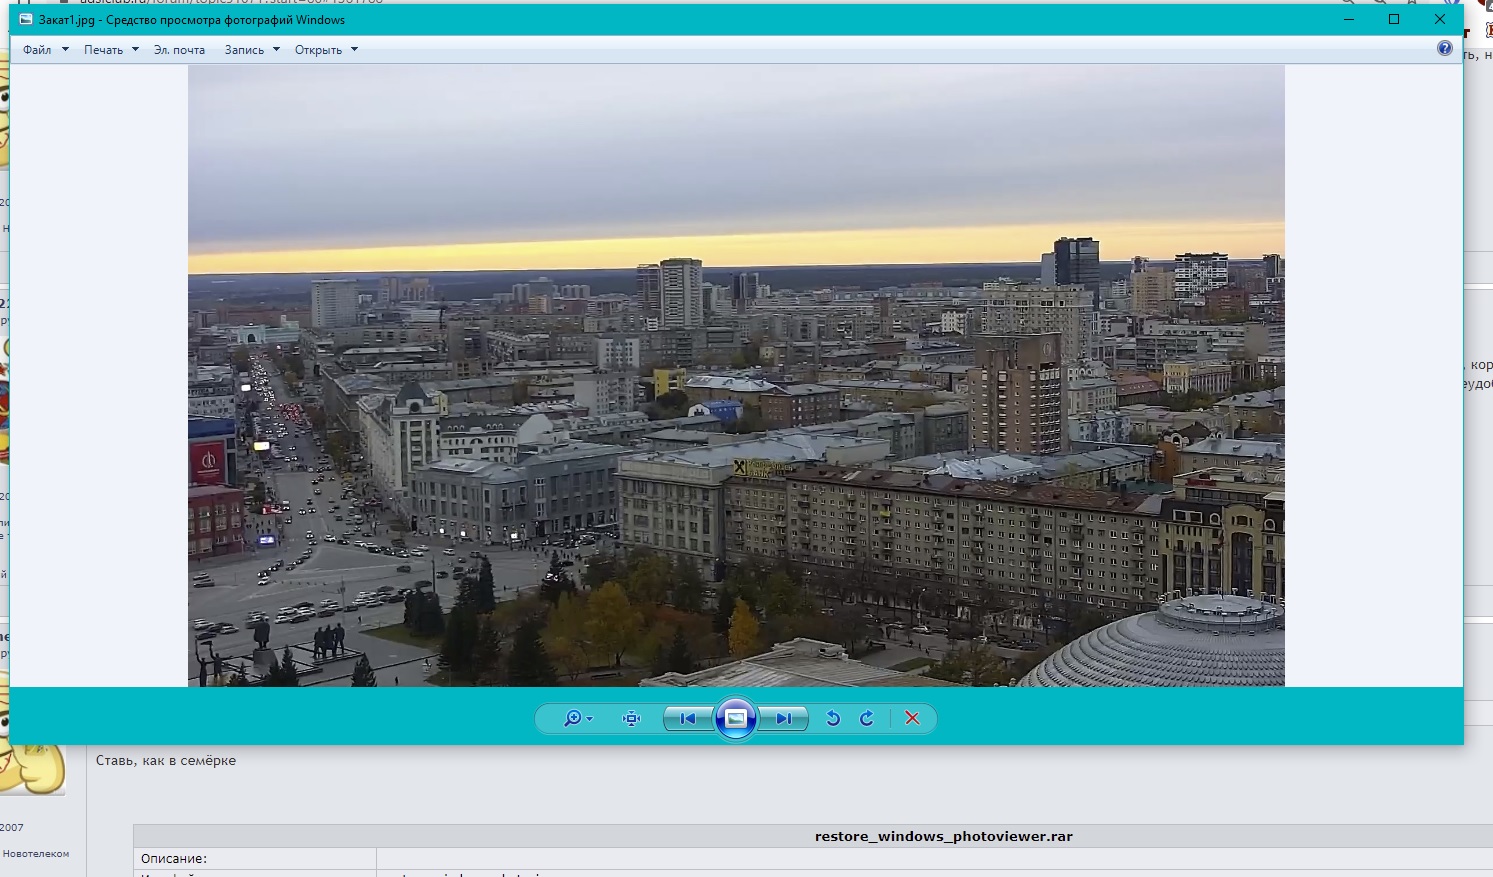Open the help question mark icon
The height and width of the screenshot is (877, 1493).
pyautogui.click(x=1444, y=48)
